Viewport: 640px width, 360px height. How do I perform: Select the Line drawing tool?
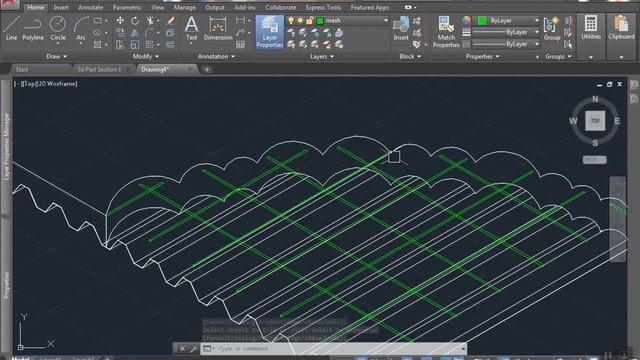tap(11, 28)
